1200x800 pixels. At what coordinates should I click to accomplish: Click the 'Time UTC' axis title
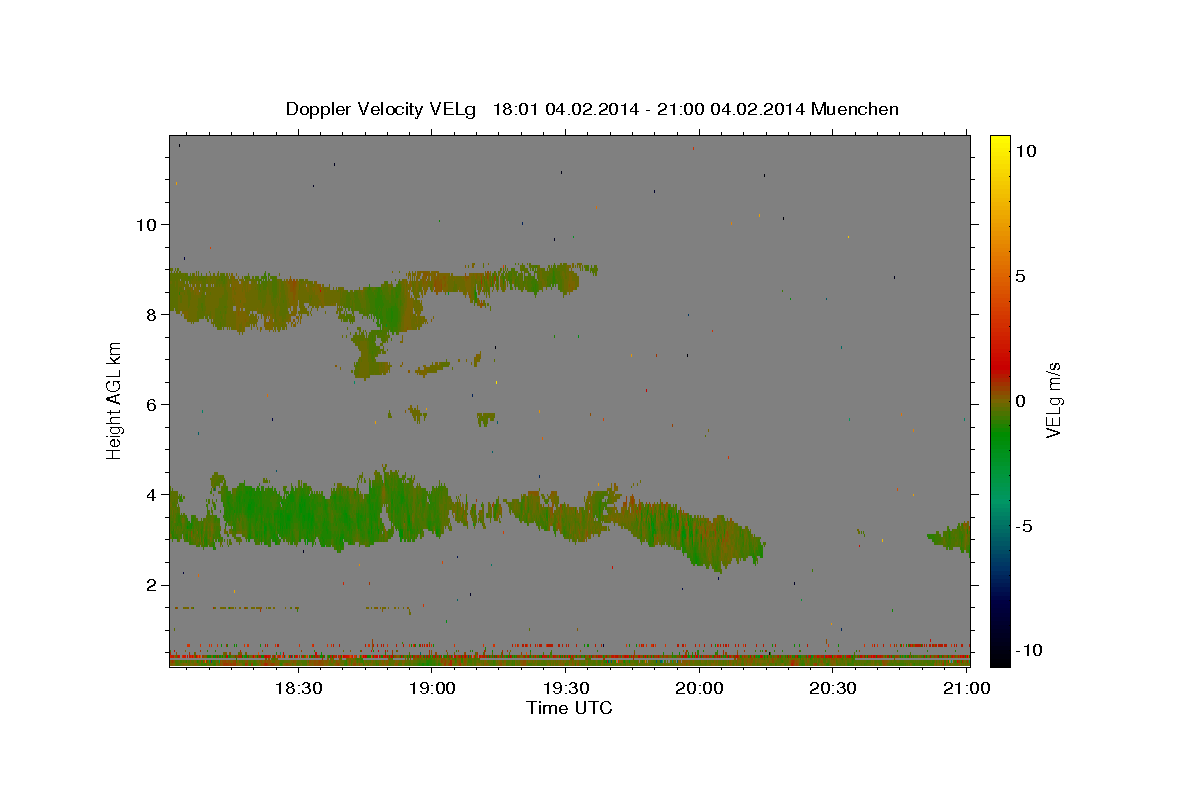point(569,708)
